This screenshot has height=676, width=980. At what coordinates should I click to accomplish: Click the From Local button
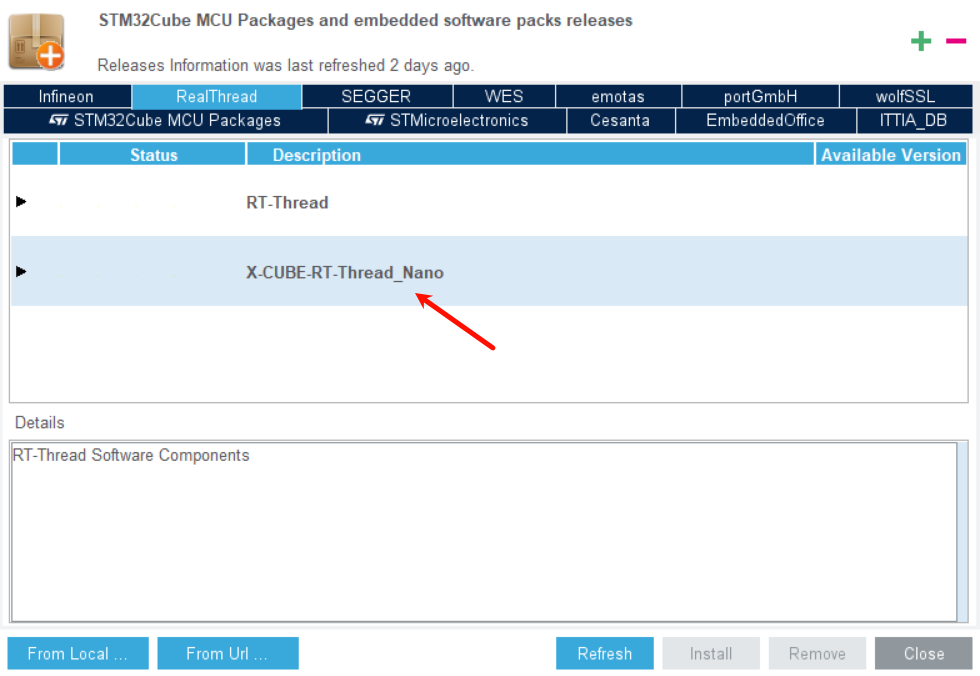(78, 654)
